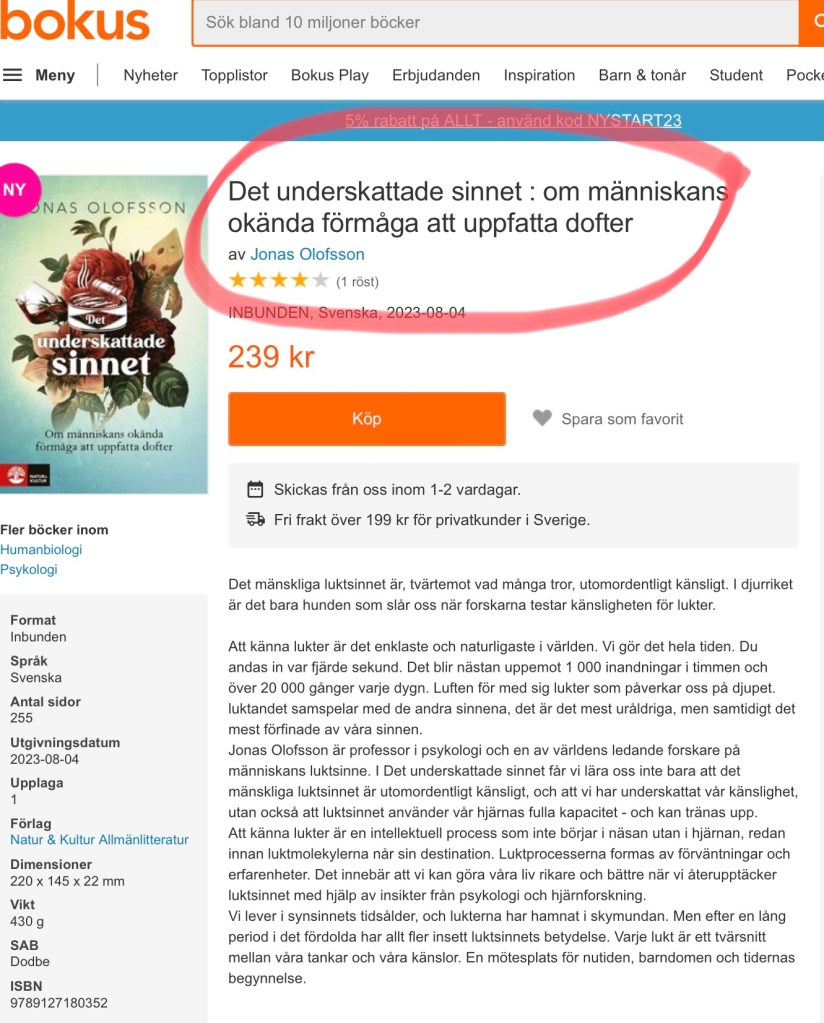Open the Nyheter menu item

[x=151, y=75]
